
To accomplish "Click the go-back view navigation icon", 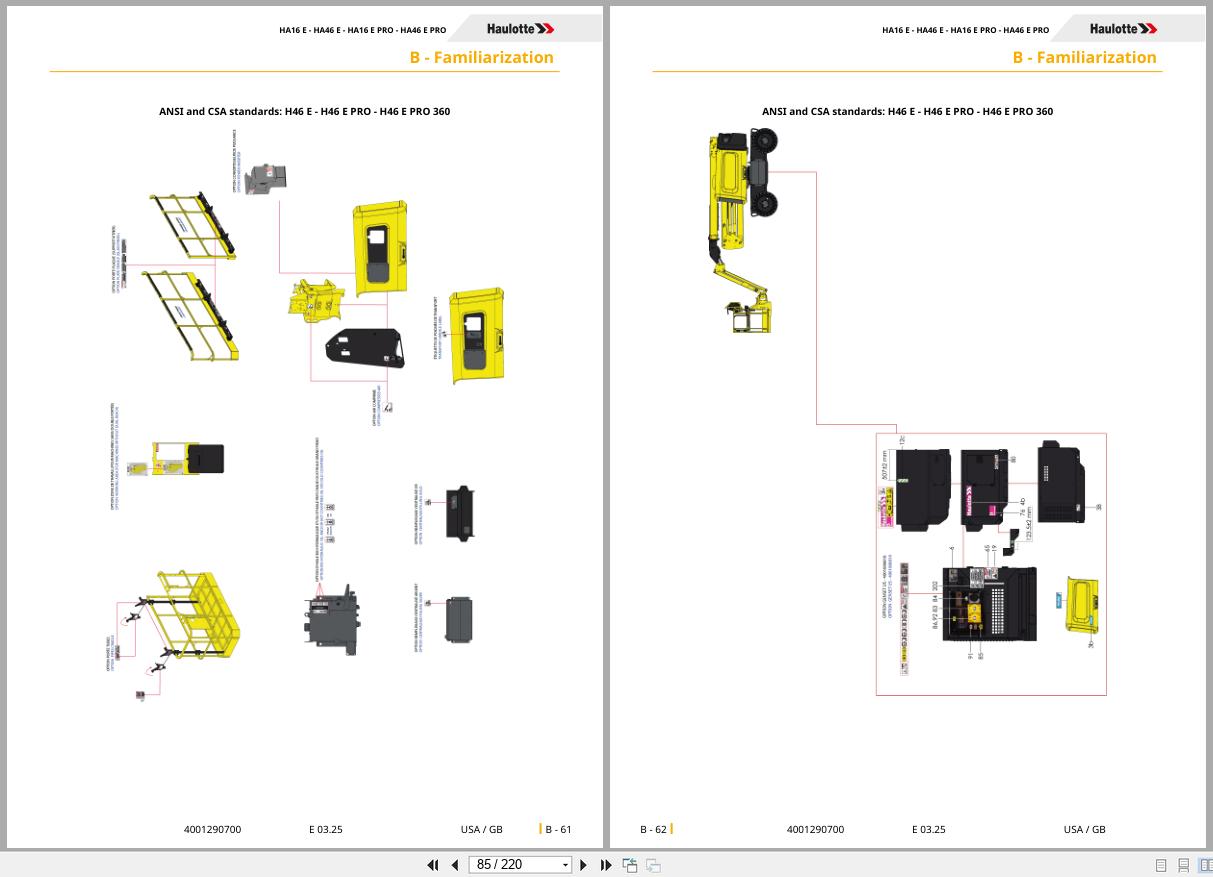I will click(630, 865).
